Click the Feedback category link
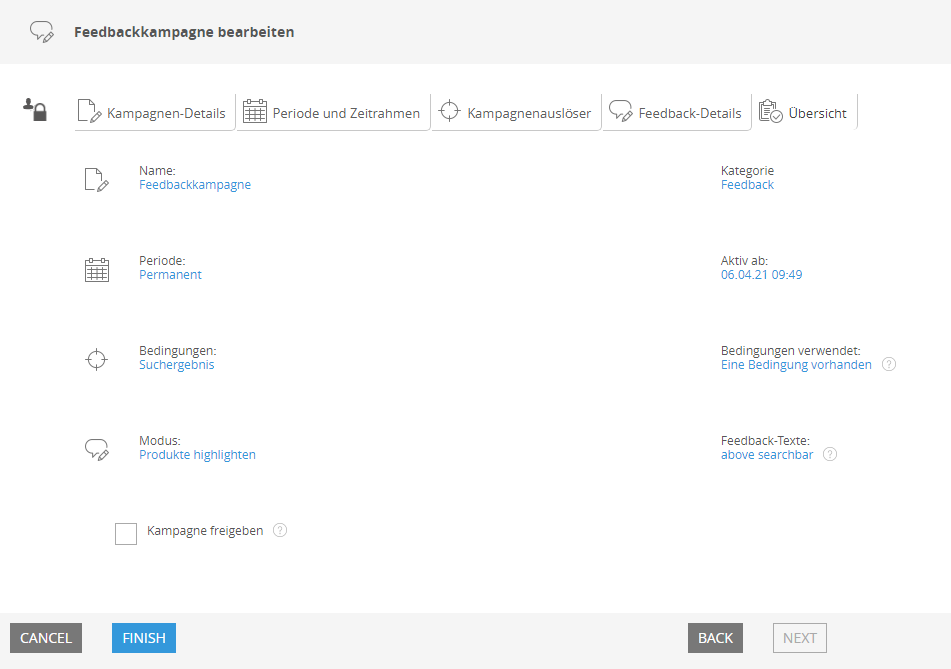The width and height of the screenshot is (951, 669). pyautogui.click(x=747, y=184)
